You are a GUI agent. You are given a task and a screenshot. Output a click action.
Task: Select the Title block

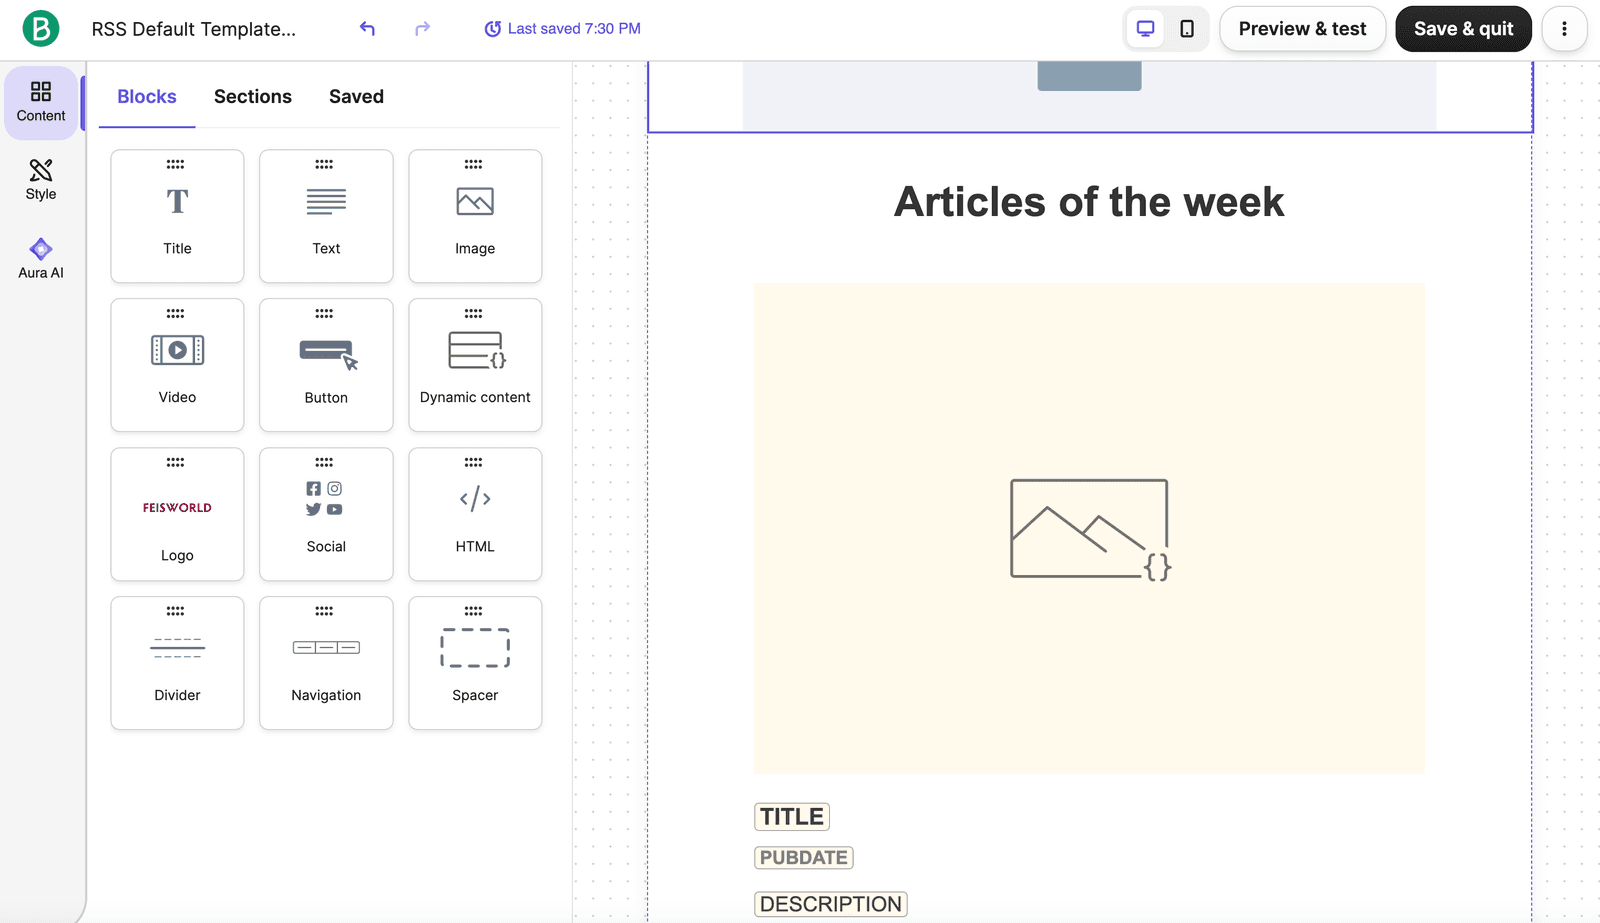click(177, 216)
